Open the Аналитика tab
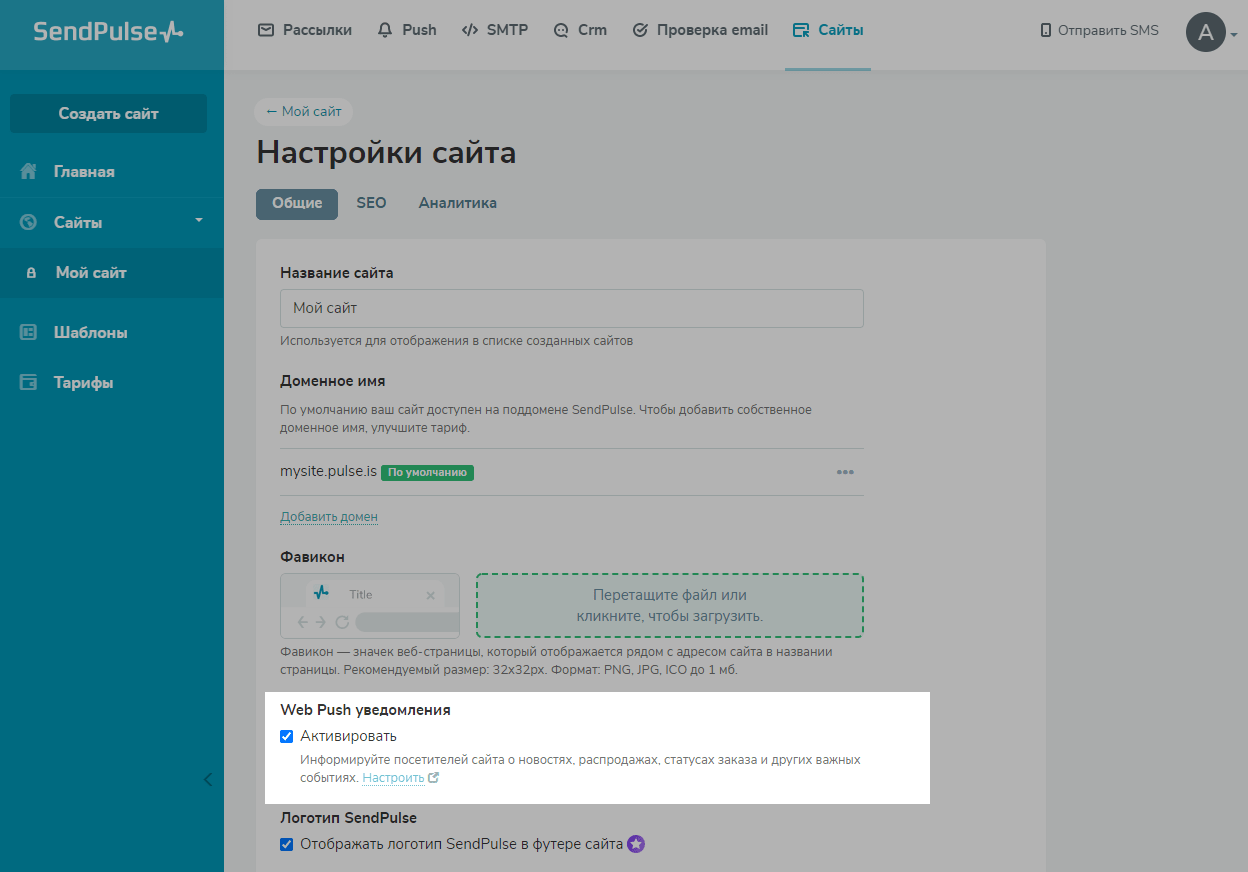Image resolution: width=1248 pixels, height=872 pixels. 457,203
